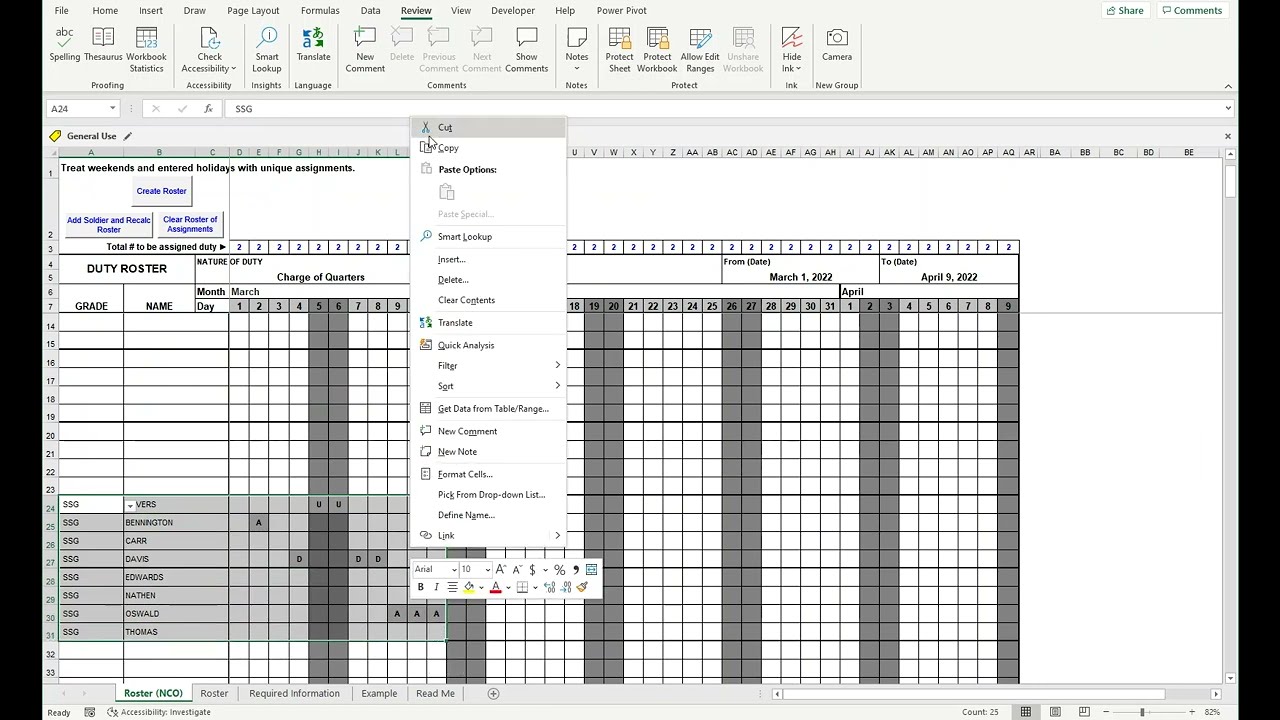
Task: Add a New Comment from the ribbon
Action: coord(365,50)
